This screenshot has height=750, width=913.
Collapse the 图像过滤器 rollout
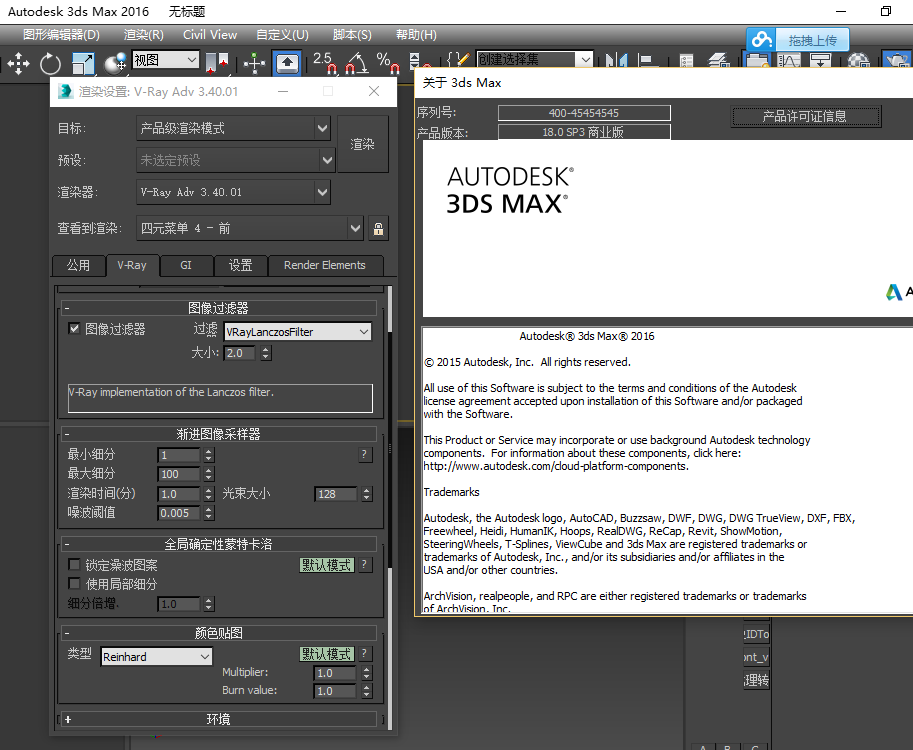pos(218,308)
